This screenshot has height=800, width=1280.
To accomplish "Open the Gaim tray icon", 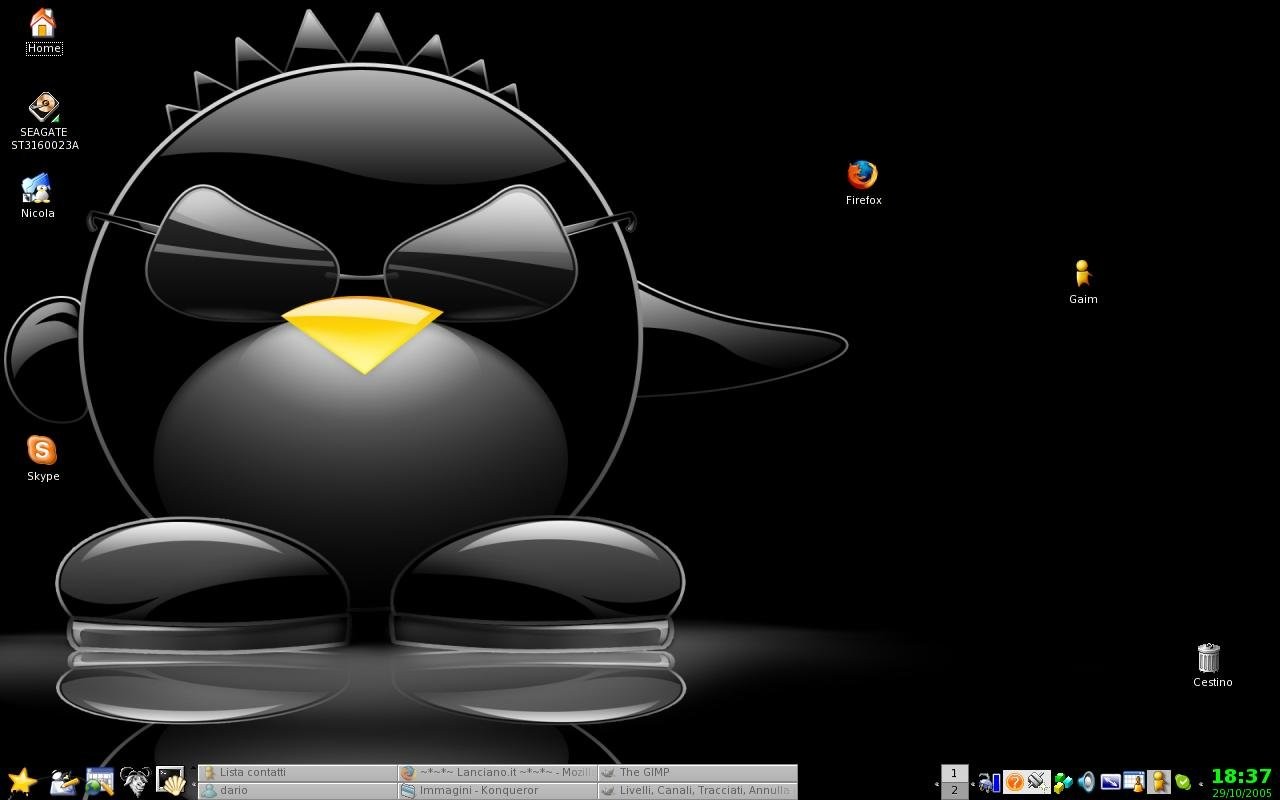I will (x=1159, y=782).
